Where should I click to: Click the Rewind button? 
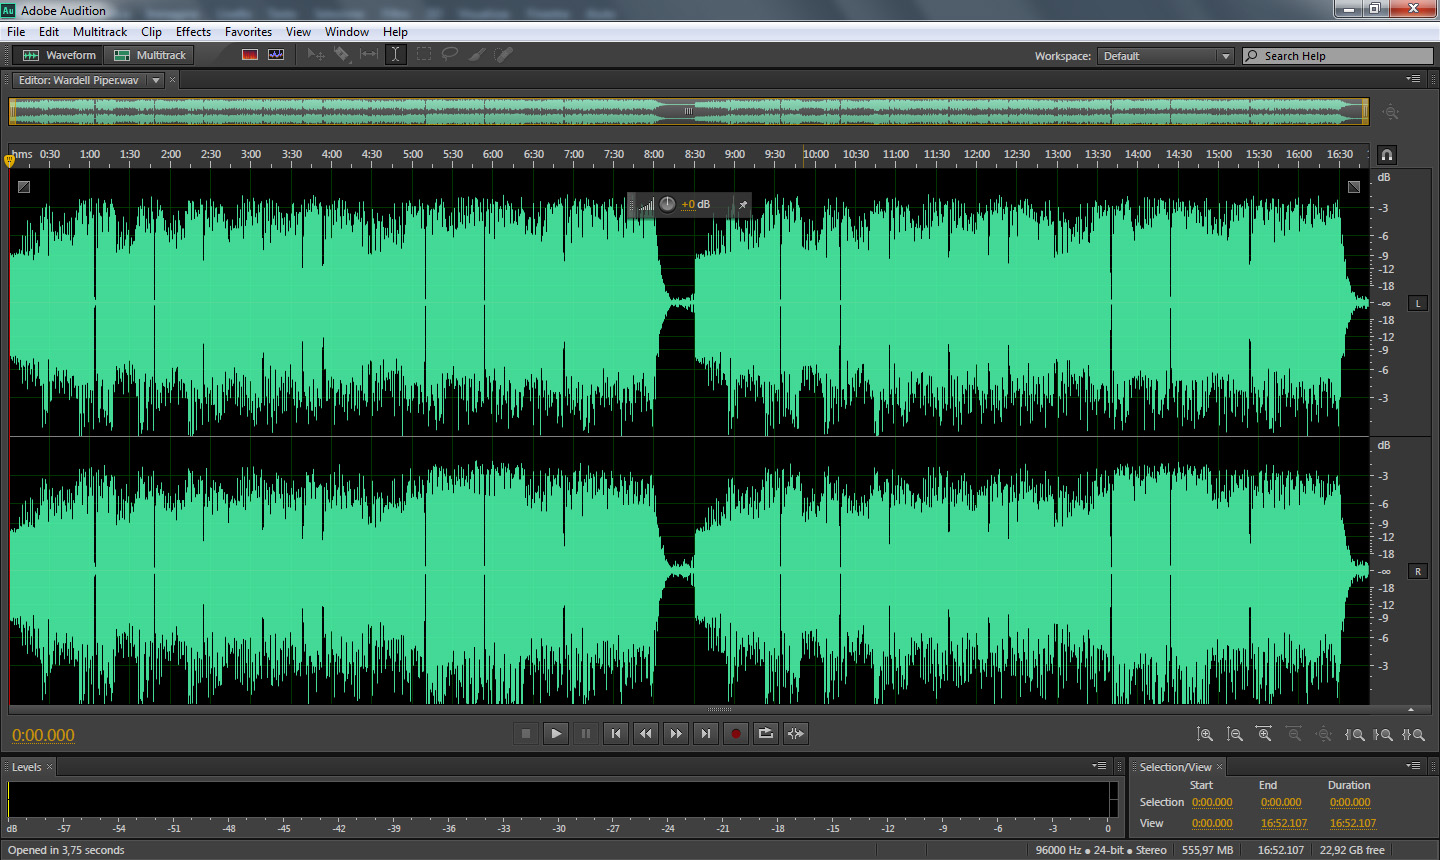click(646, 733)
